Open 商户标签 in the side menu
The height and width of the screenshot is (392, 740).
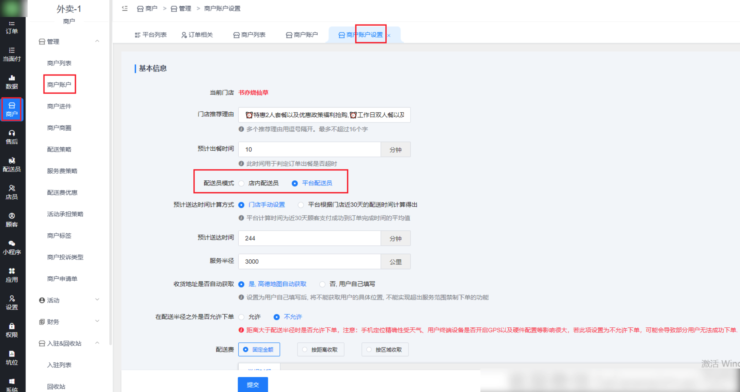click(59, 235)
